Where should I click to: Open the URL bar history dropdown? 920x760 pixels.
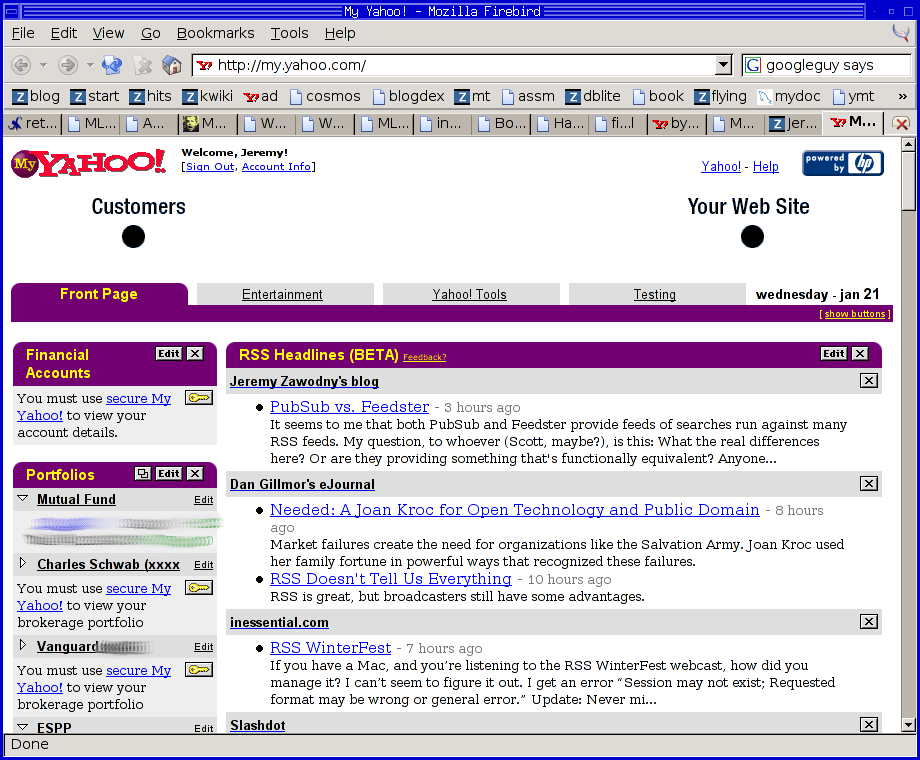723,65
